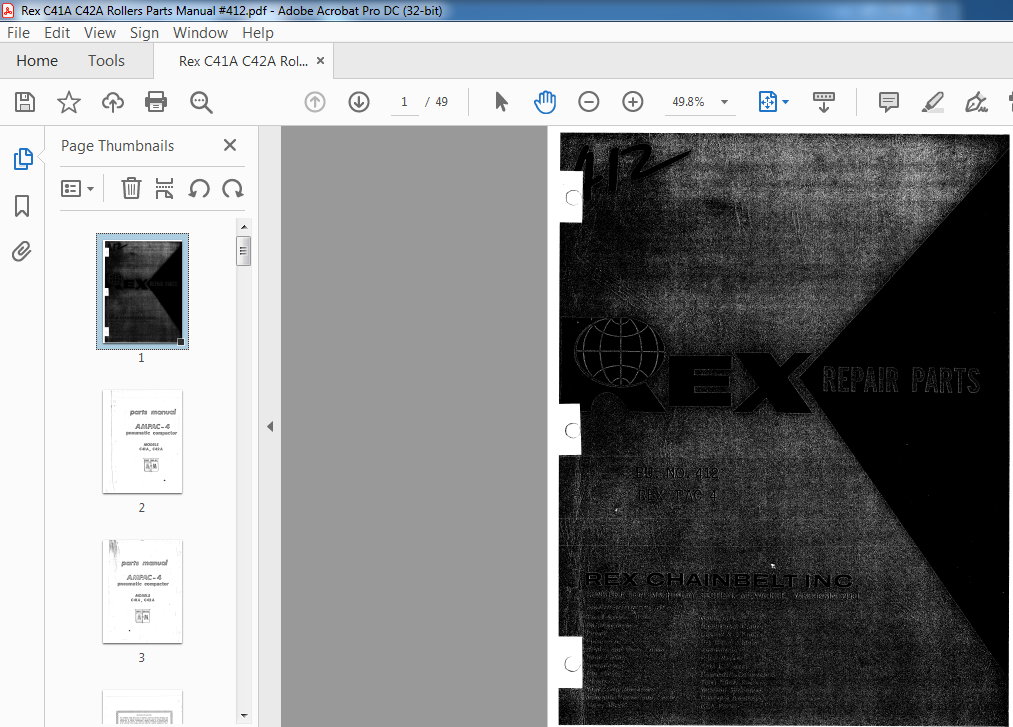Open the Bookmarks panel icon

pos(22,205)
